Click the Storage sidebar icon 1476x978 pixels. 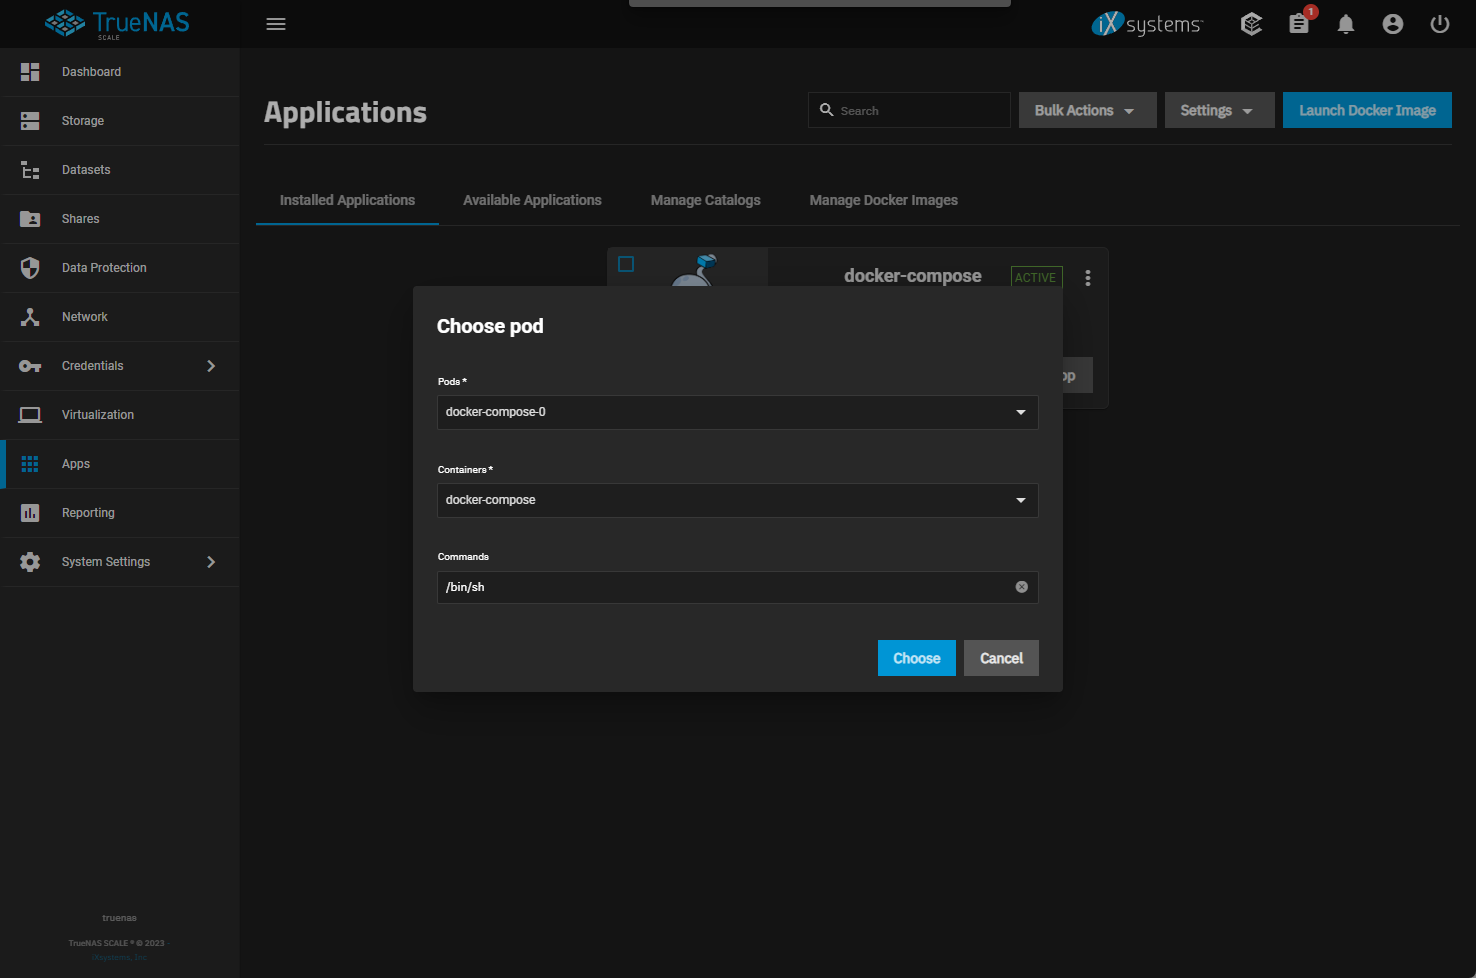[30, 121]
